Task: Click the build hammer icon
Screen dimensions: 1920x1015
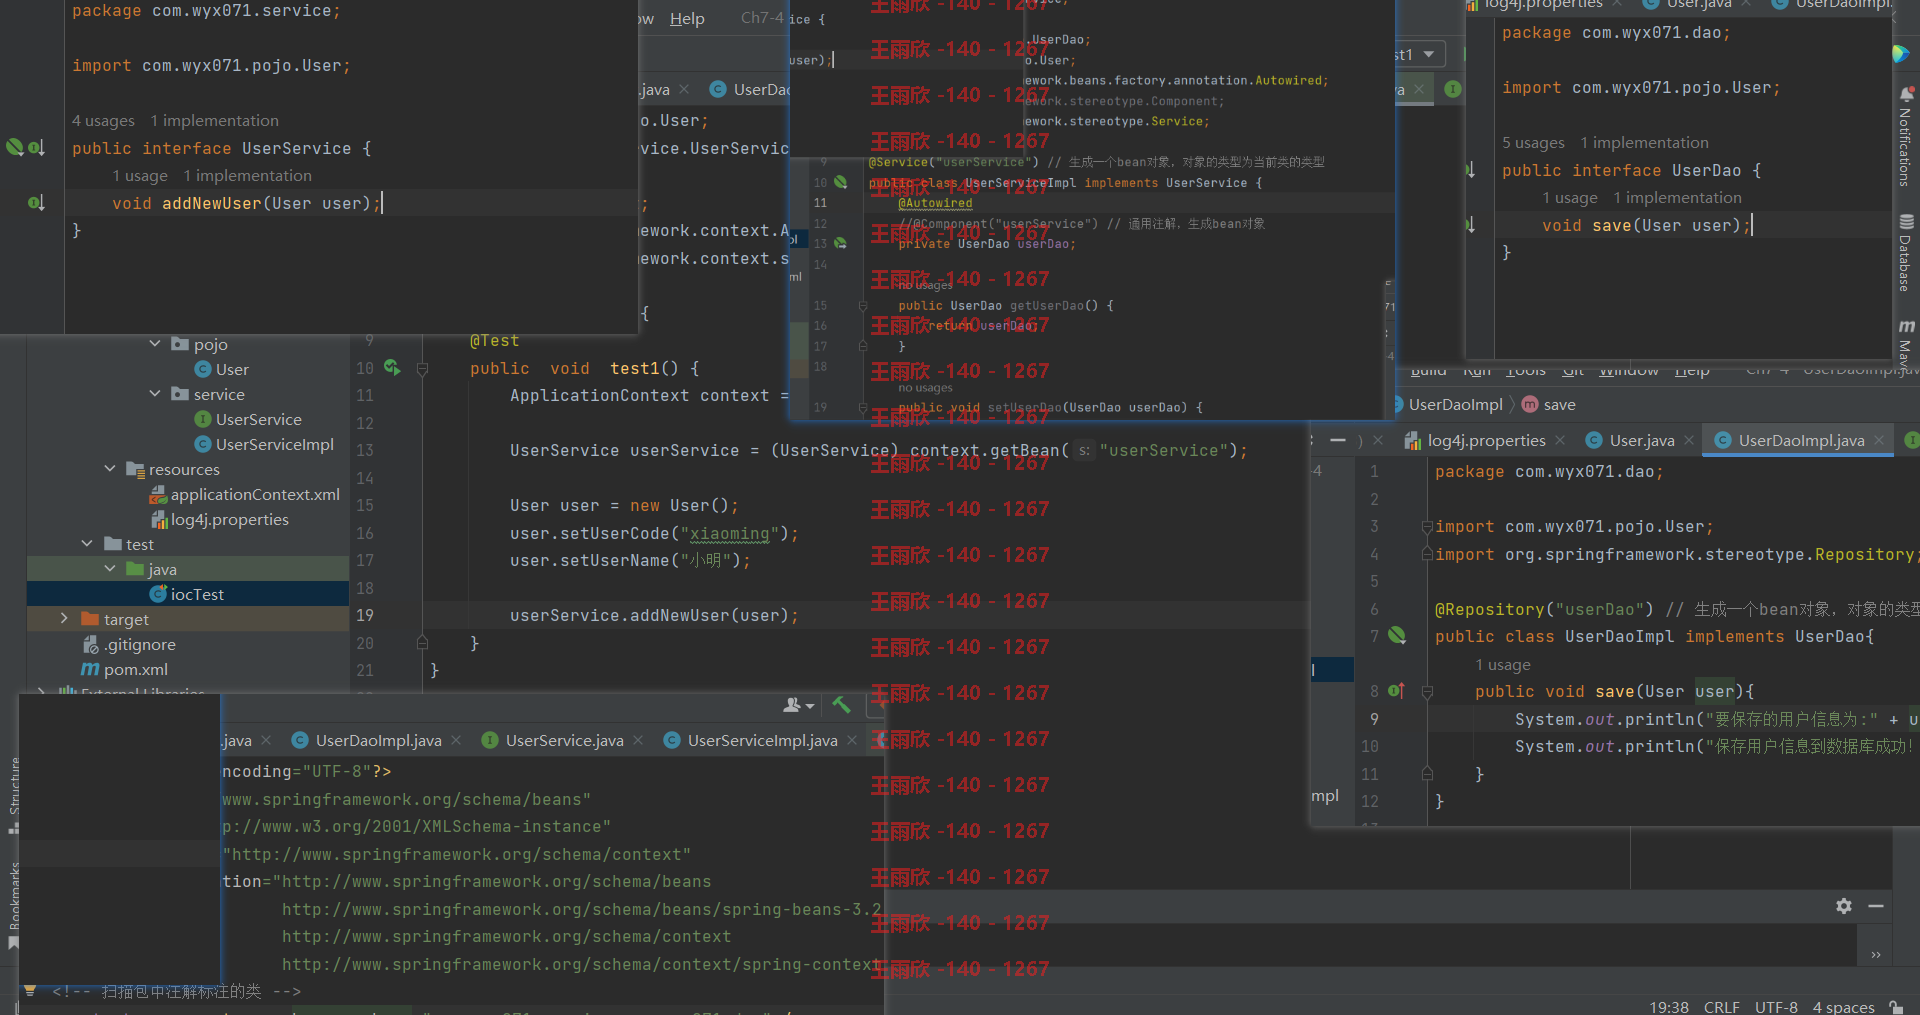Action: click(x=842, y=705)
